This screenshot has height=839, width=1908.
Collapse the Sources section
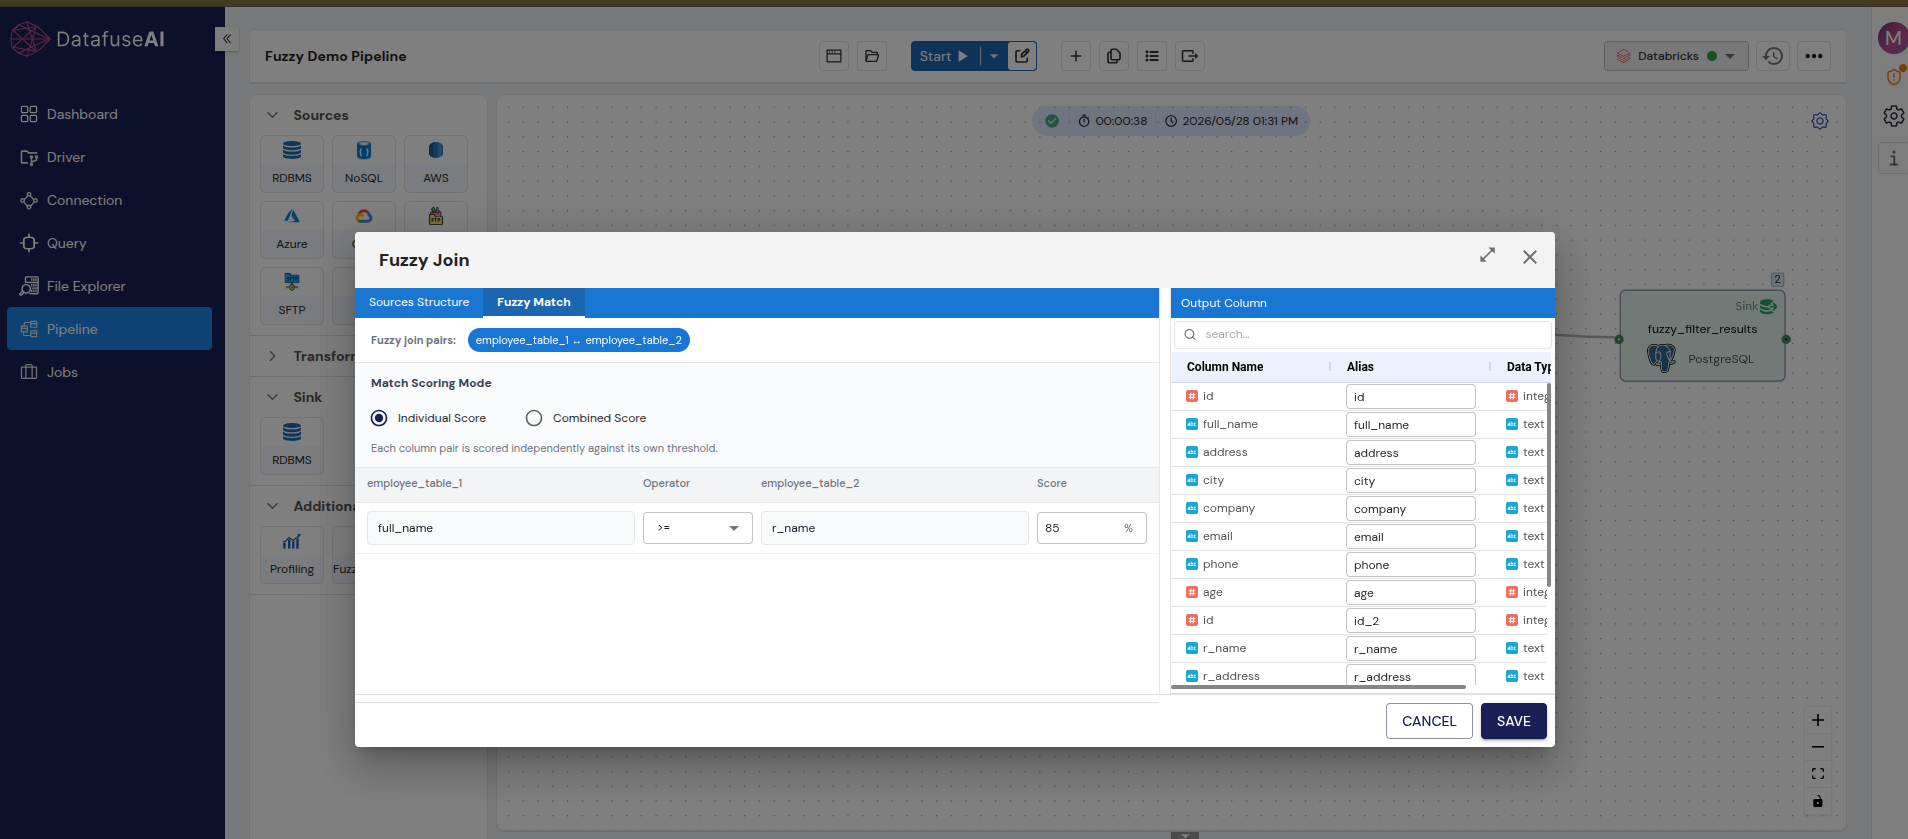(x=272, y=115)
